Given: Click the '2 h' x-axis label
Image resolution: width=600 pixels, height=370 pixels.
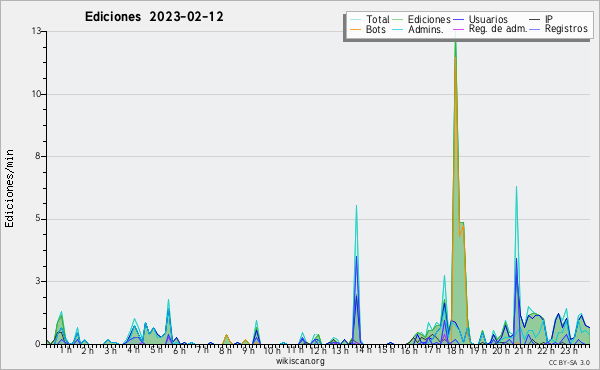Looking at the screenshot, I should click(x=88, y=350).
